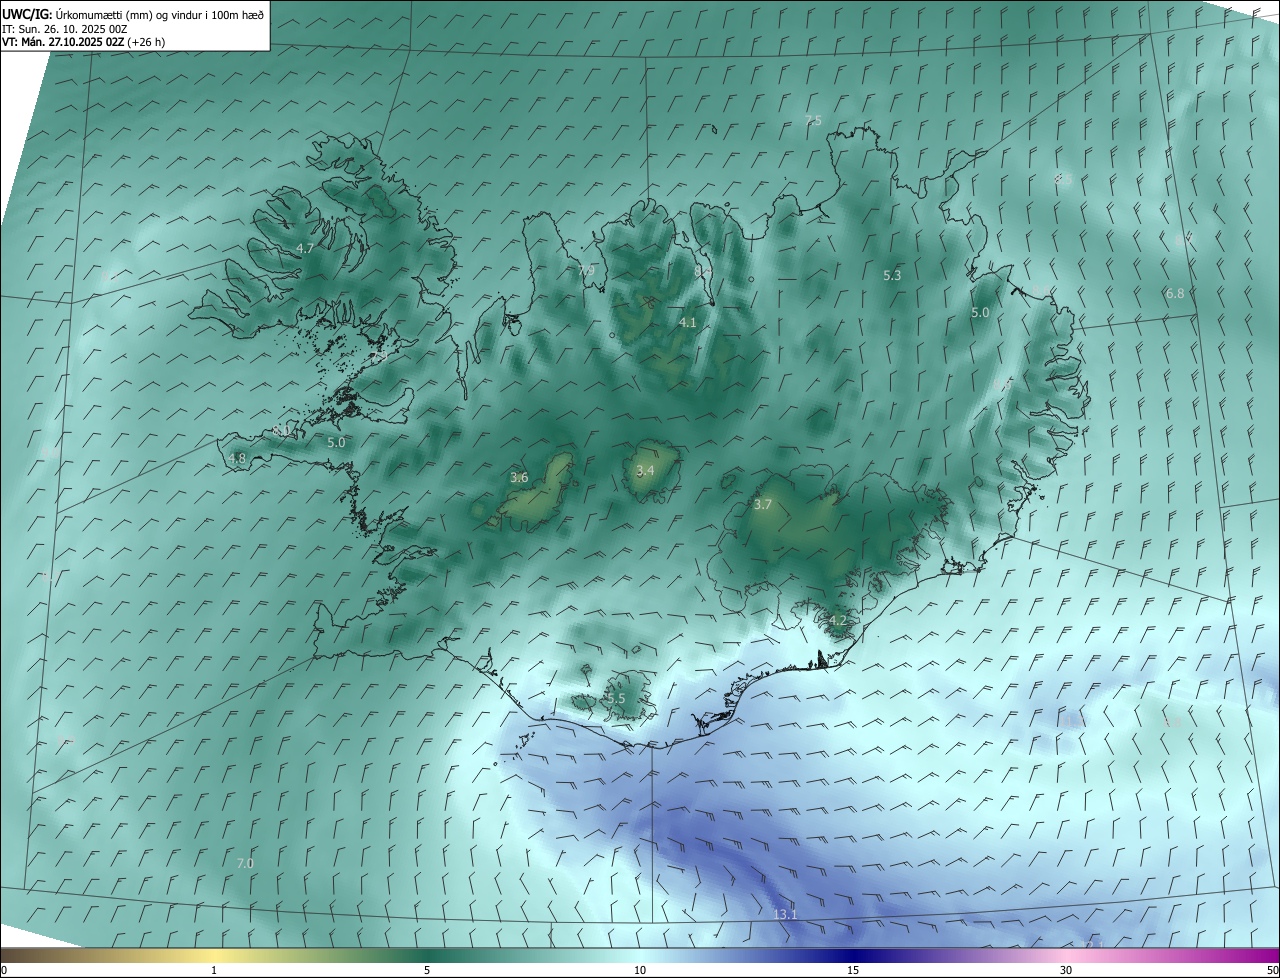The image size is (1280, 978).
Task: Click the 4.1 value label in north Iceland
Action: [x=687, y=322]
